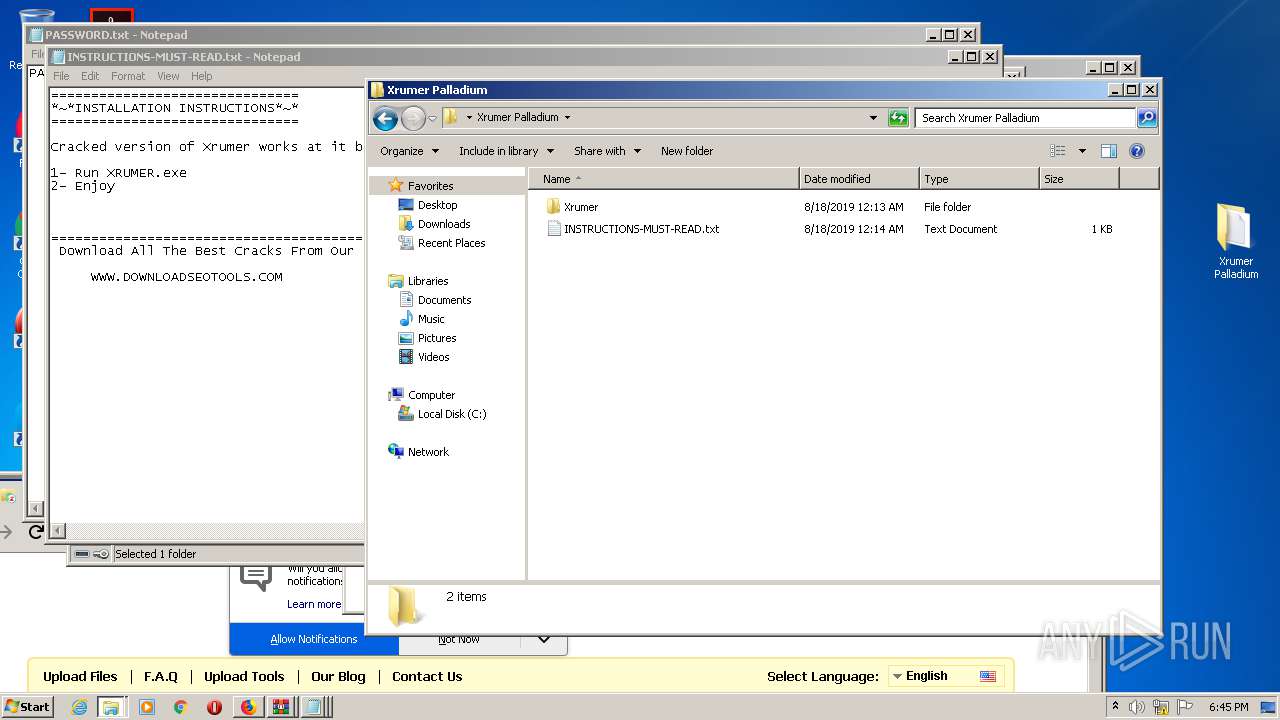Open the Share with dropdown
This screenshot has width=1280, height=720.
[606, 151]
